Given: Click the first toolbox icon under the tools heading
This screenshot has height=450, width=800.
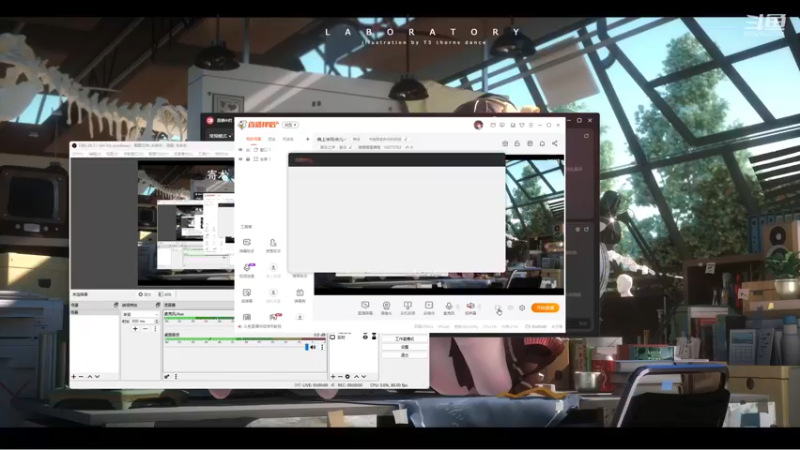Looking at the screenshot, I should coord(247,242).
